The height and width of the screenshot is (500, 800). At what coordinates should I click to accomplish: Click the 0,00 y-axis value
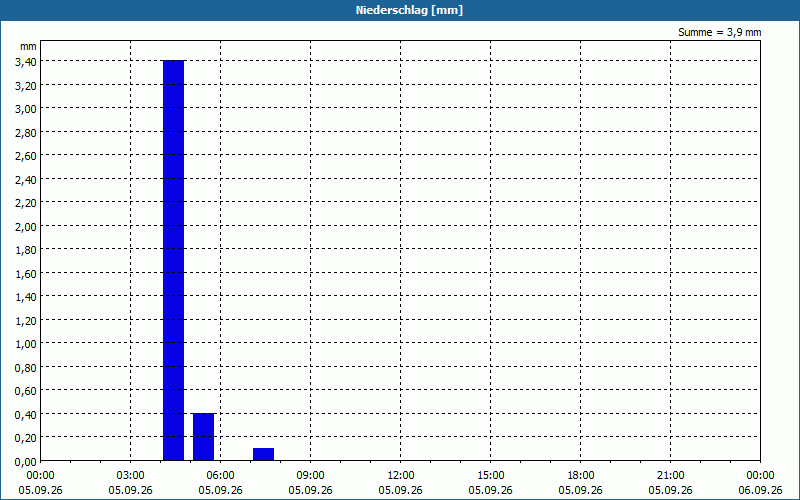click(26, 462)
